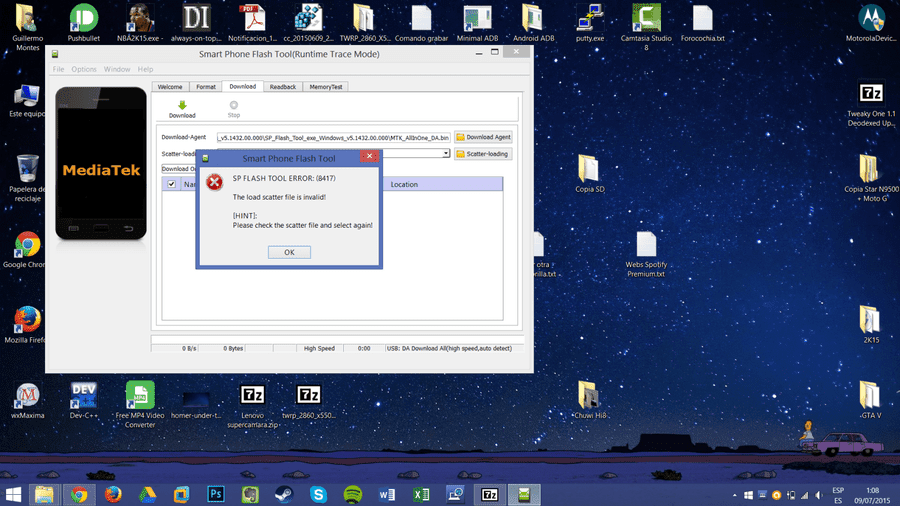Click OK in the error dialog
900x506 pixels.
(x=289, y=252)
